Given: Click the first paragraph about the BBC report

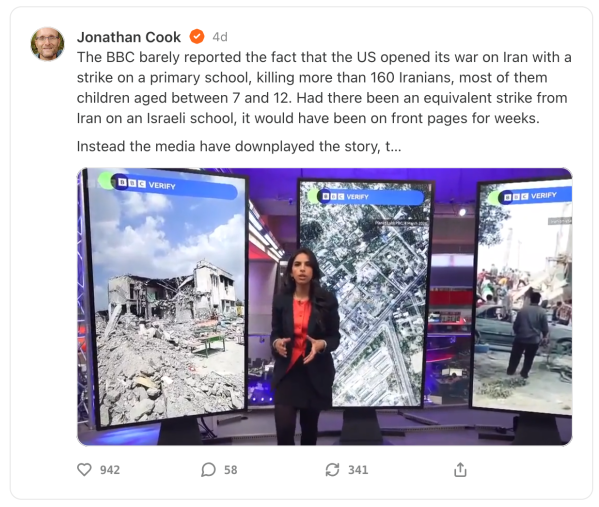Looking at the screenshot, I should (324, 88).
